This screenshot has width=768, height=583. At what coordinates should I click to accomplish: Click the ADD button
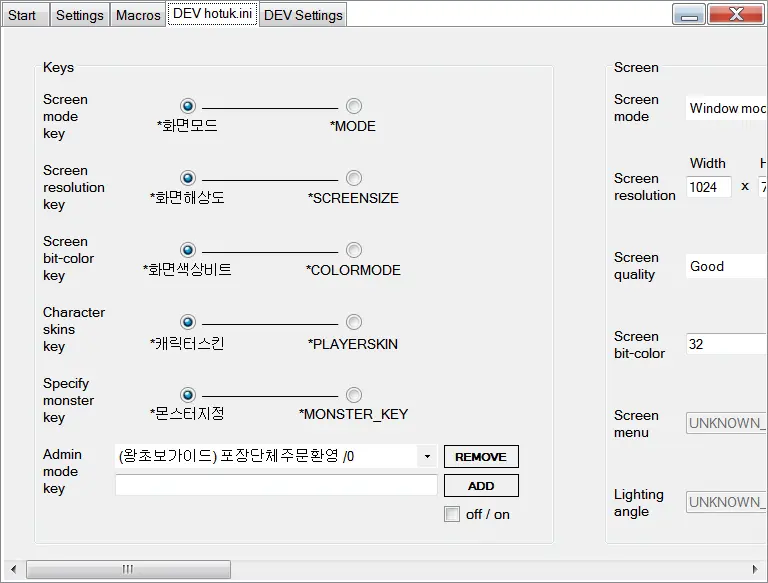(x=481, y=486)
